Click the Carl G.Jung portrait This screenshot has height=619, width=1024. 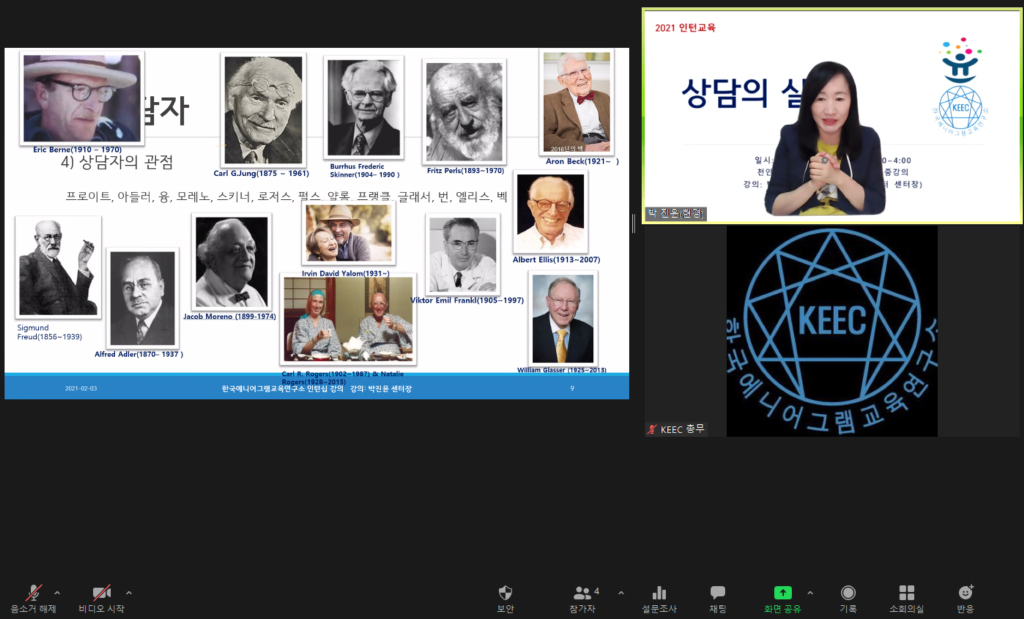pos(263,110)
